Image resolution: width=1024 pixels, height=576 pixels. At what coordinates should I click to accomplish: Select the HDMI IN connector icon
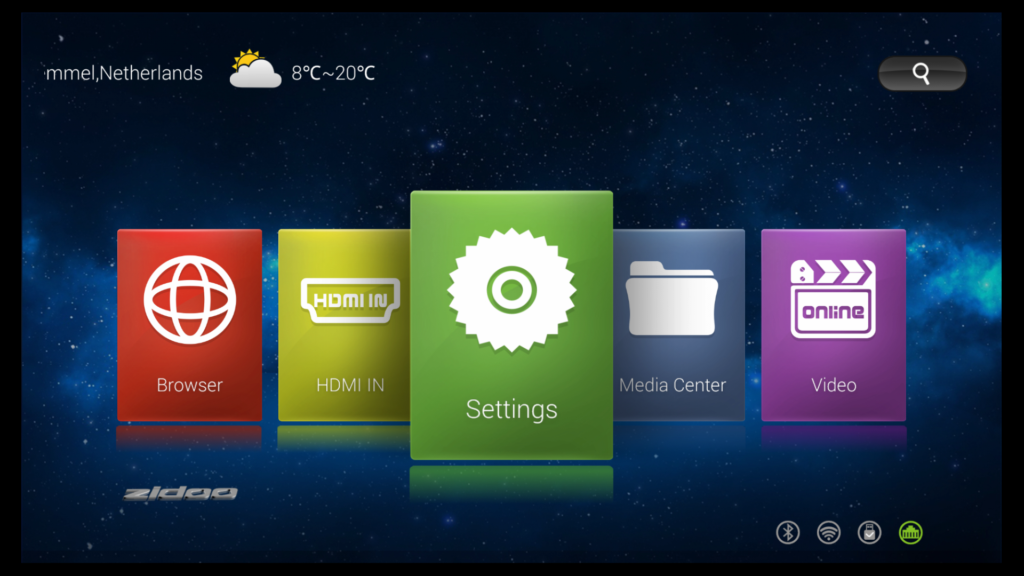pyautogui.click(x=350, y=300)
